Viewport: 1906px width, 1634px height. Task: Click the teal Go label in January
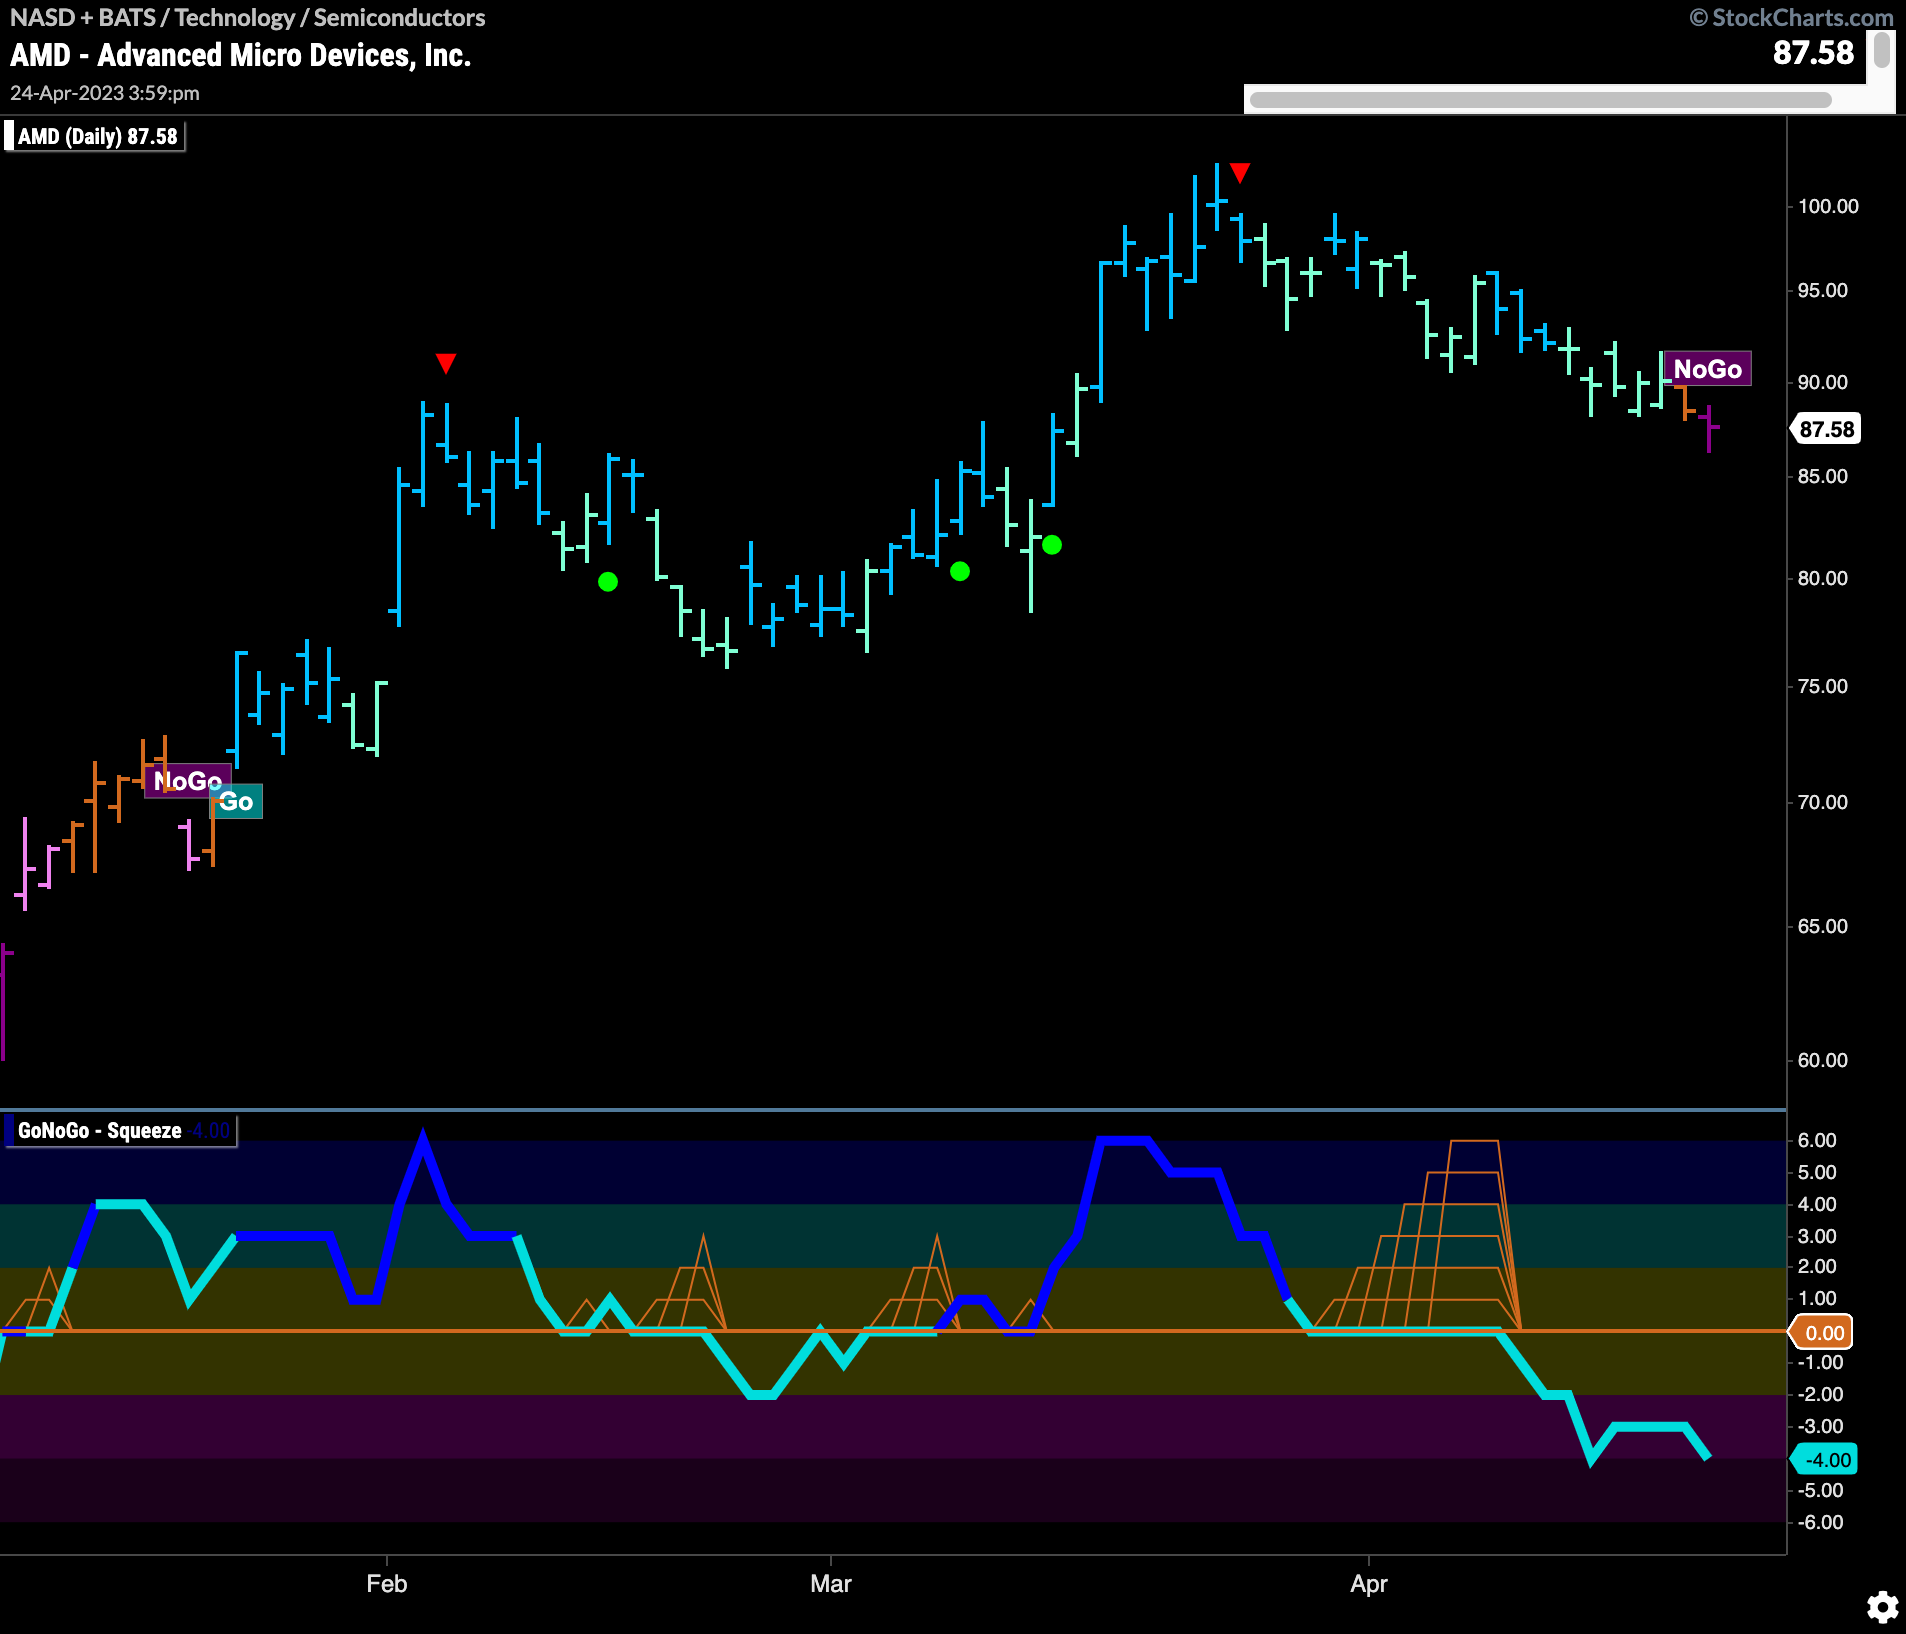pos(237,801)
